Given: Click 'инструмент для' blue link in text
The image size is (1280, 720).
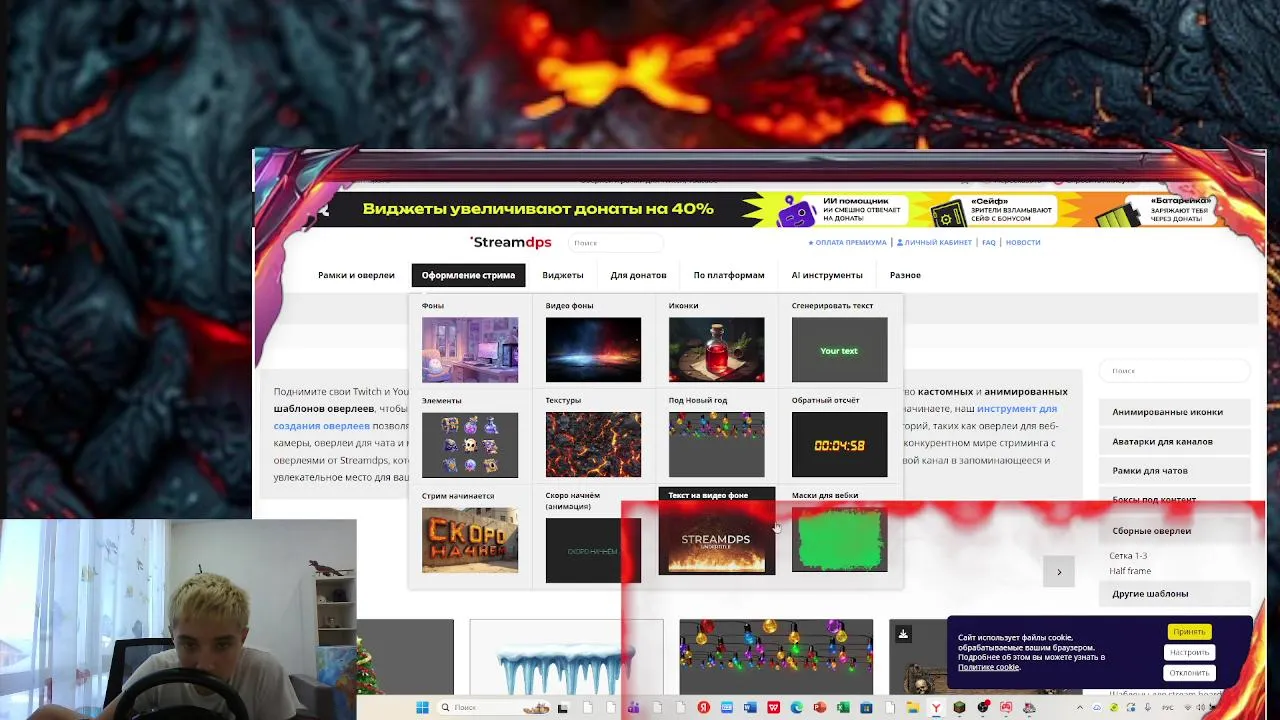Looking at the screenshot, I should click(x=1017, y=408).
